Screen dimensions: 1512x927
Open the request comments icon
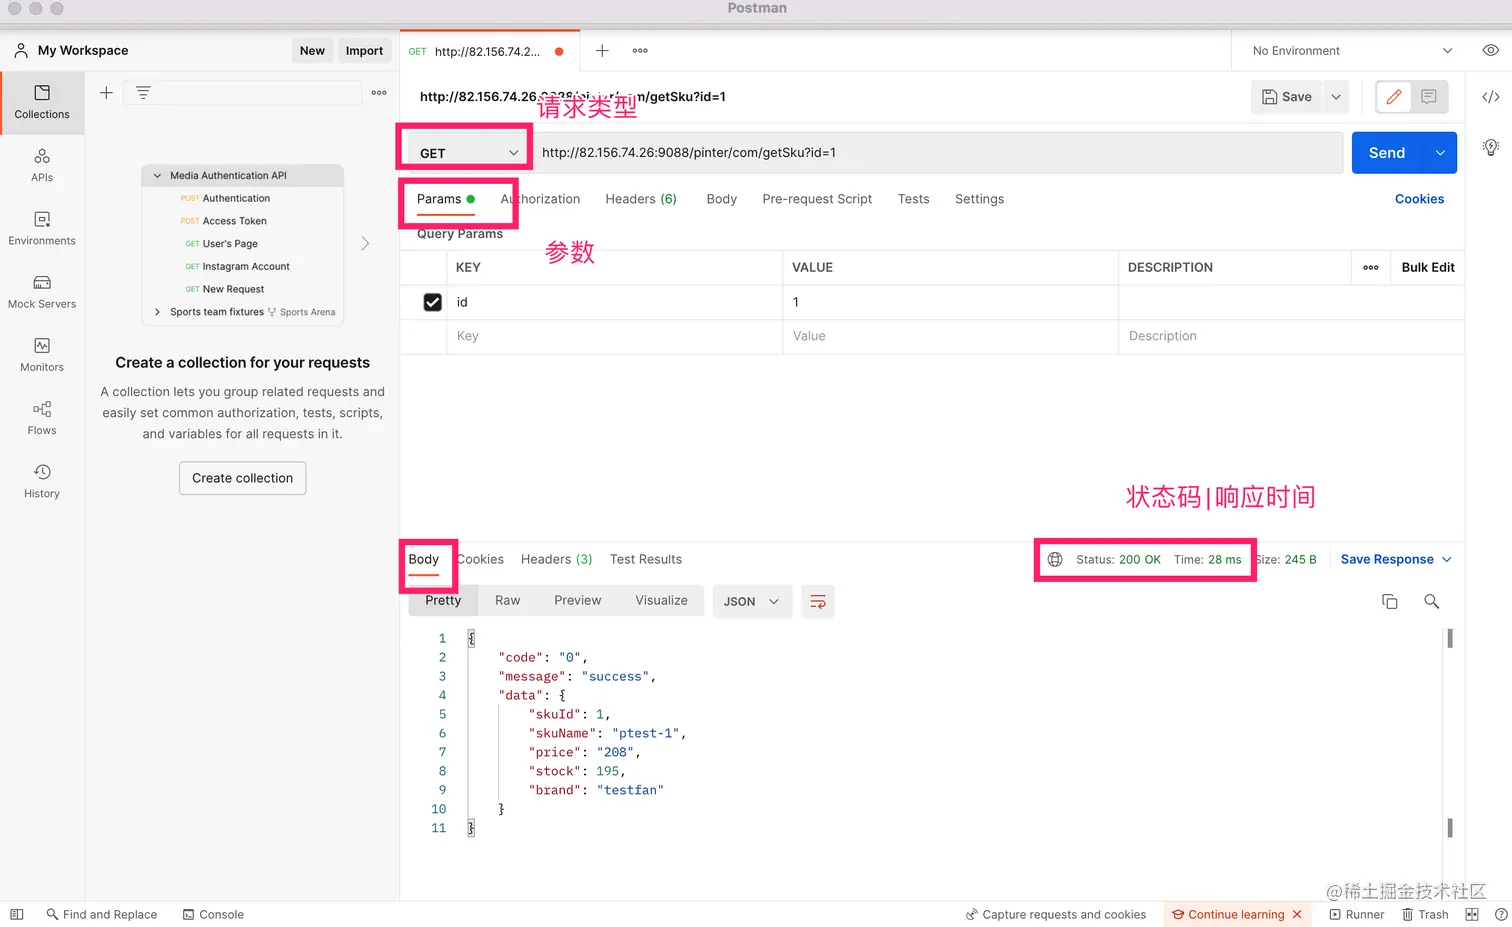click(1429, 97)
